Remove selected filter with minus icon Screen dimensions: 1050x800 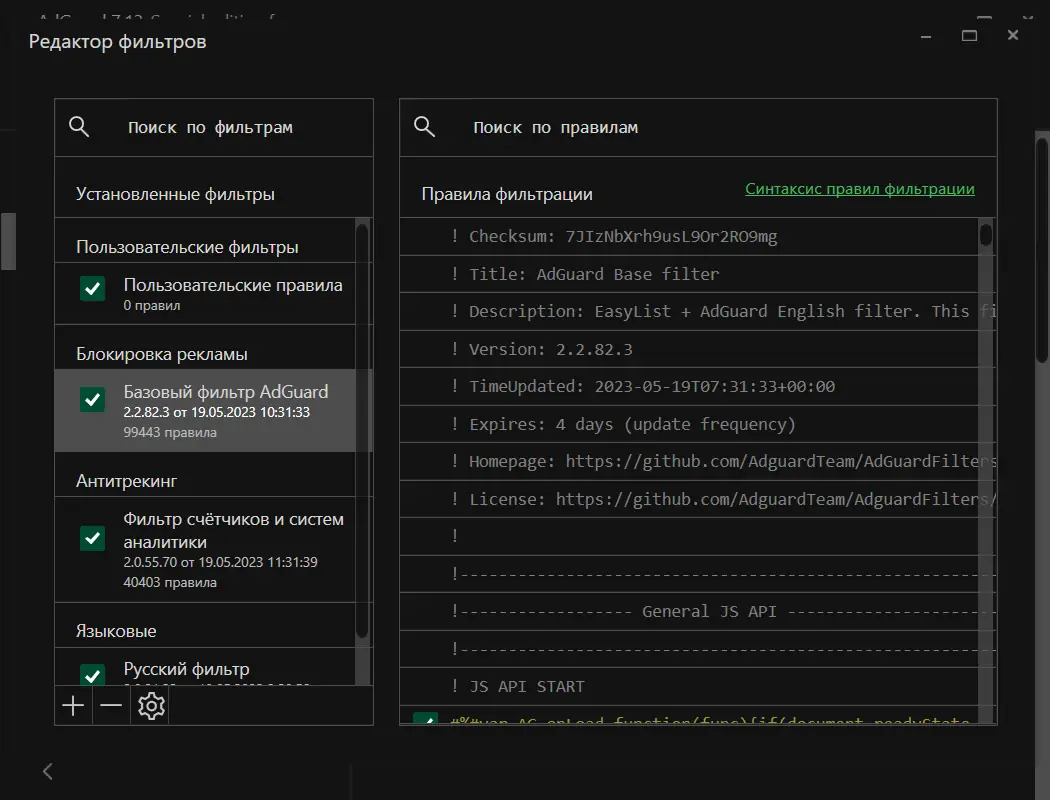(111, 706)
